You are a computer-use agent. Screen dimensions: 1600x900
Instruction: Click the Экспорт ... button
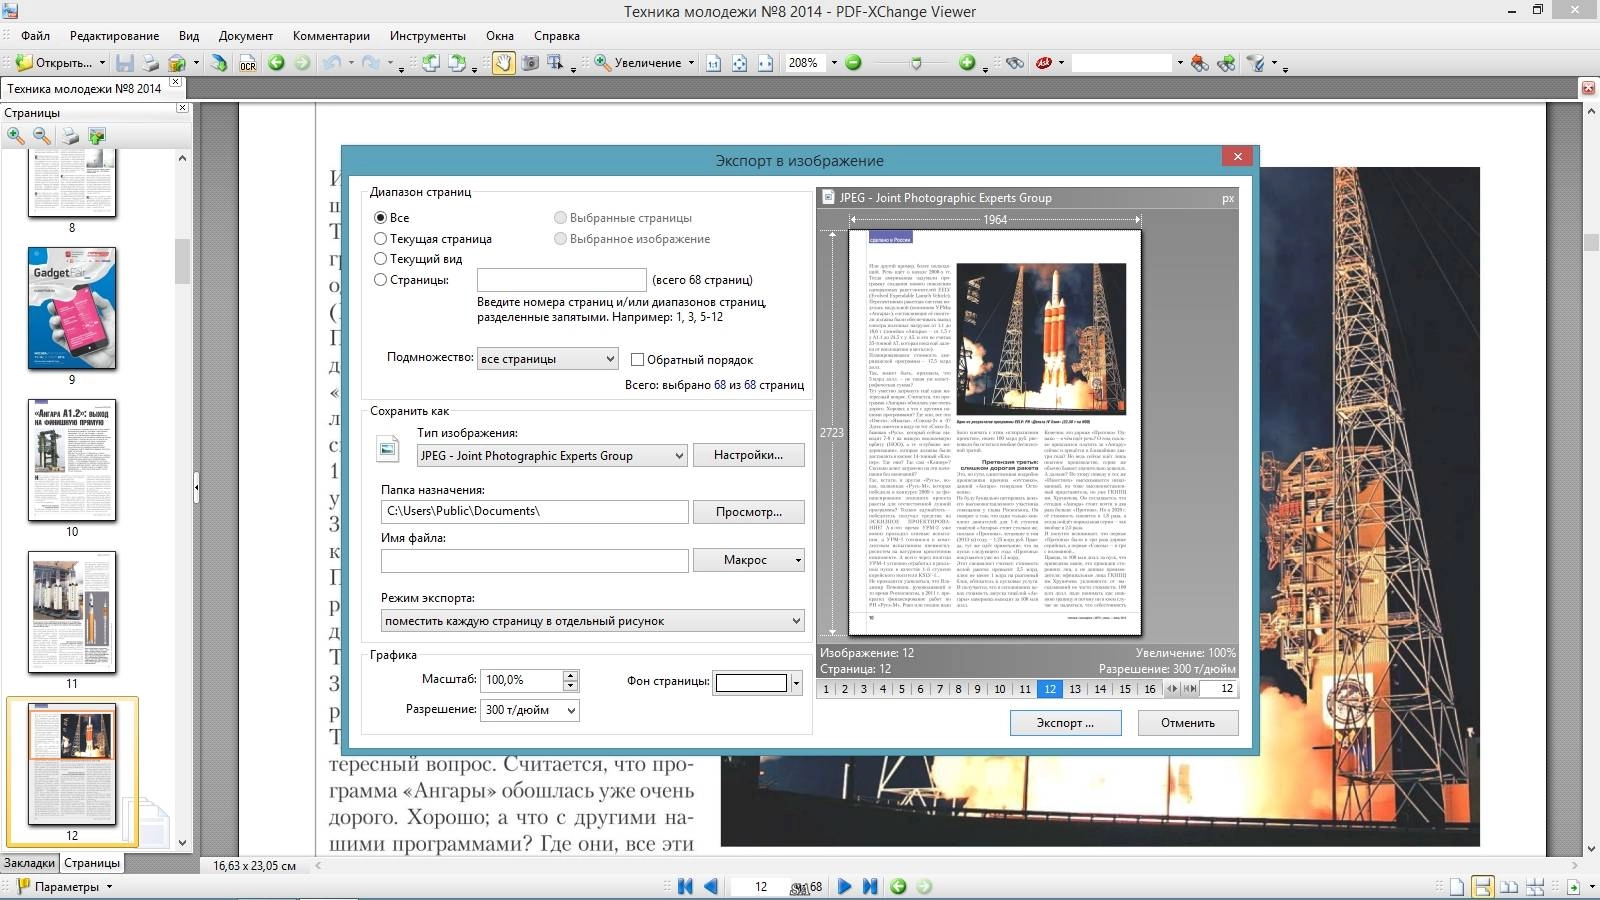[x=1065, y=722]
